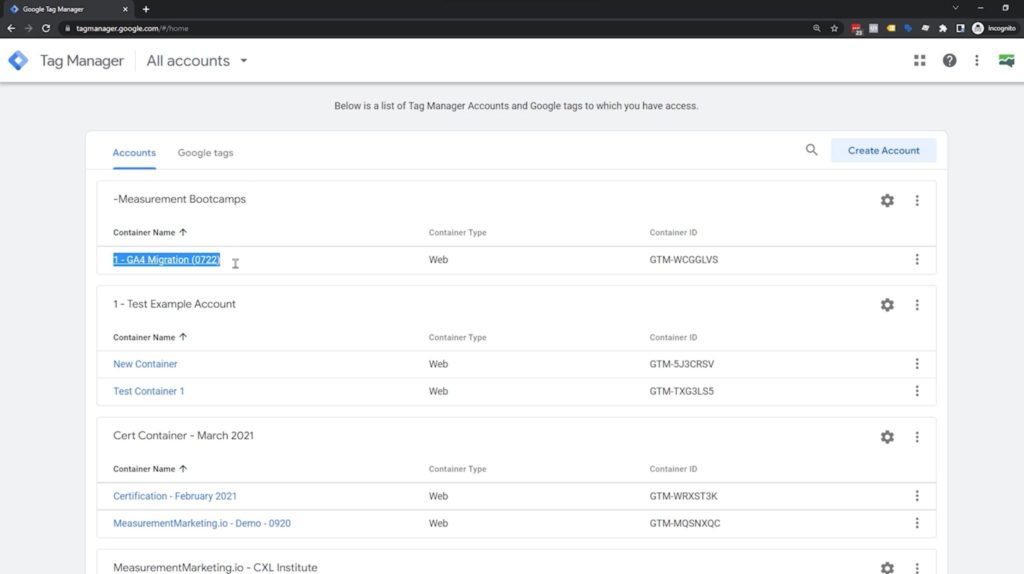Screen dimensions: 1024x574
Task: Open settings gear for -Measurement Bootcamps account
Action: point(887,200)
